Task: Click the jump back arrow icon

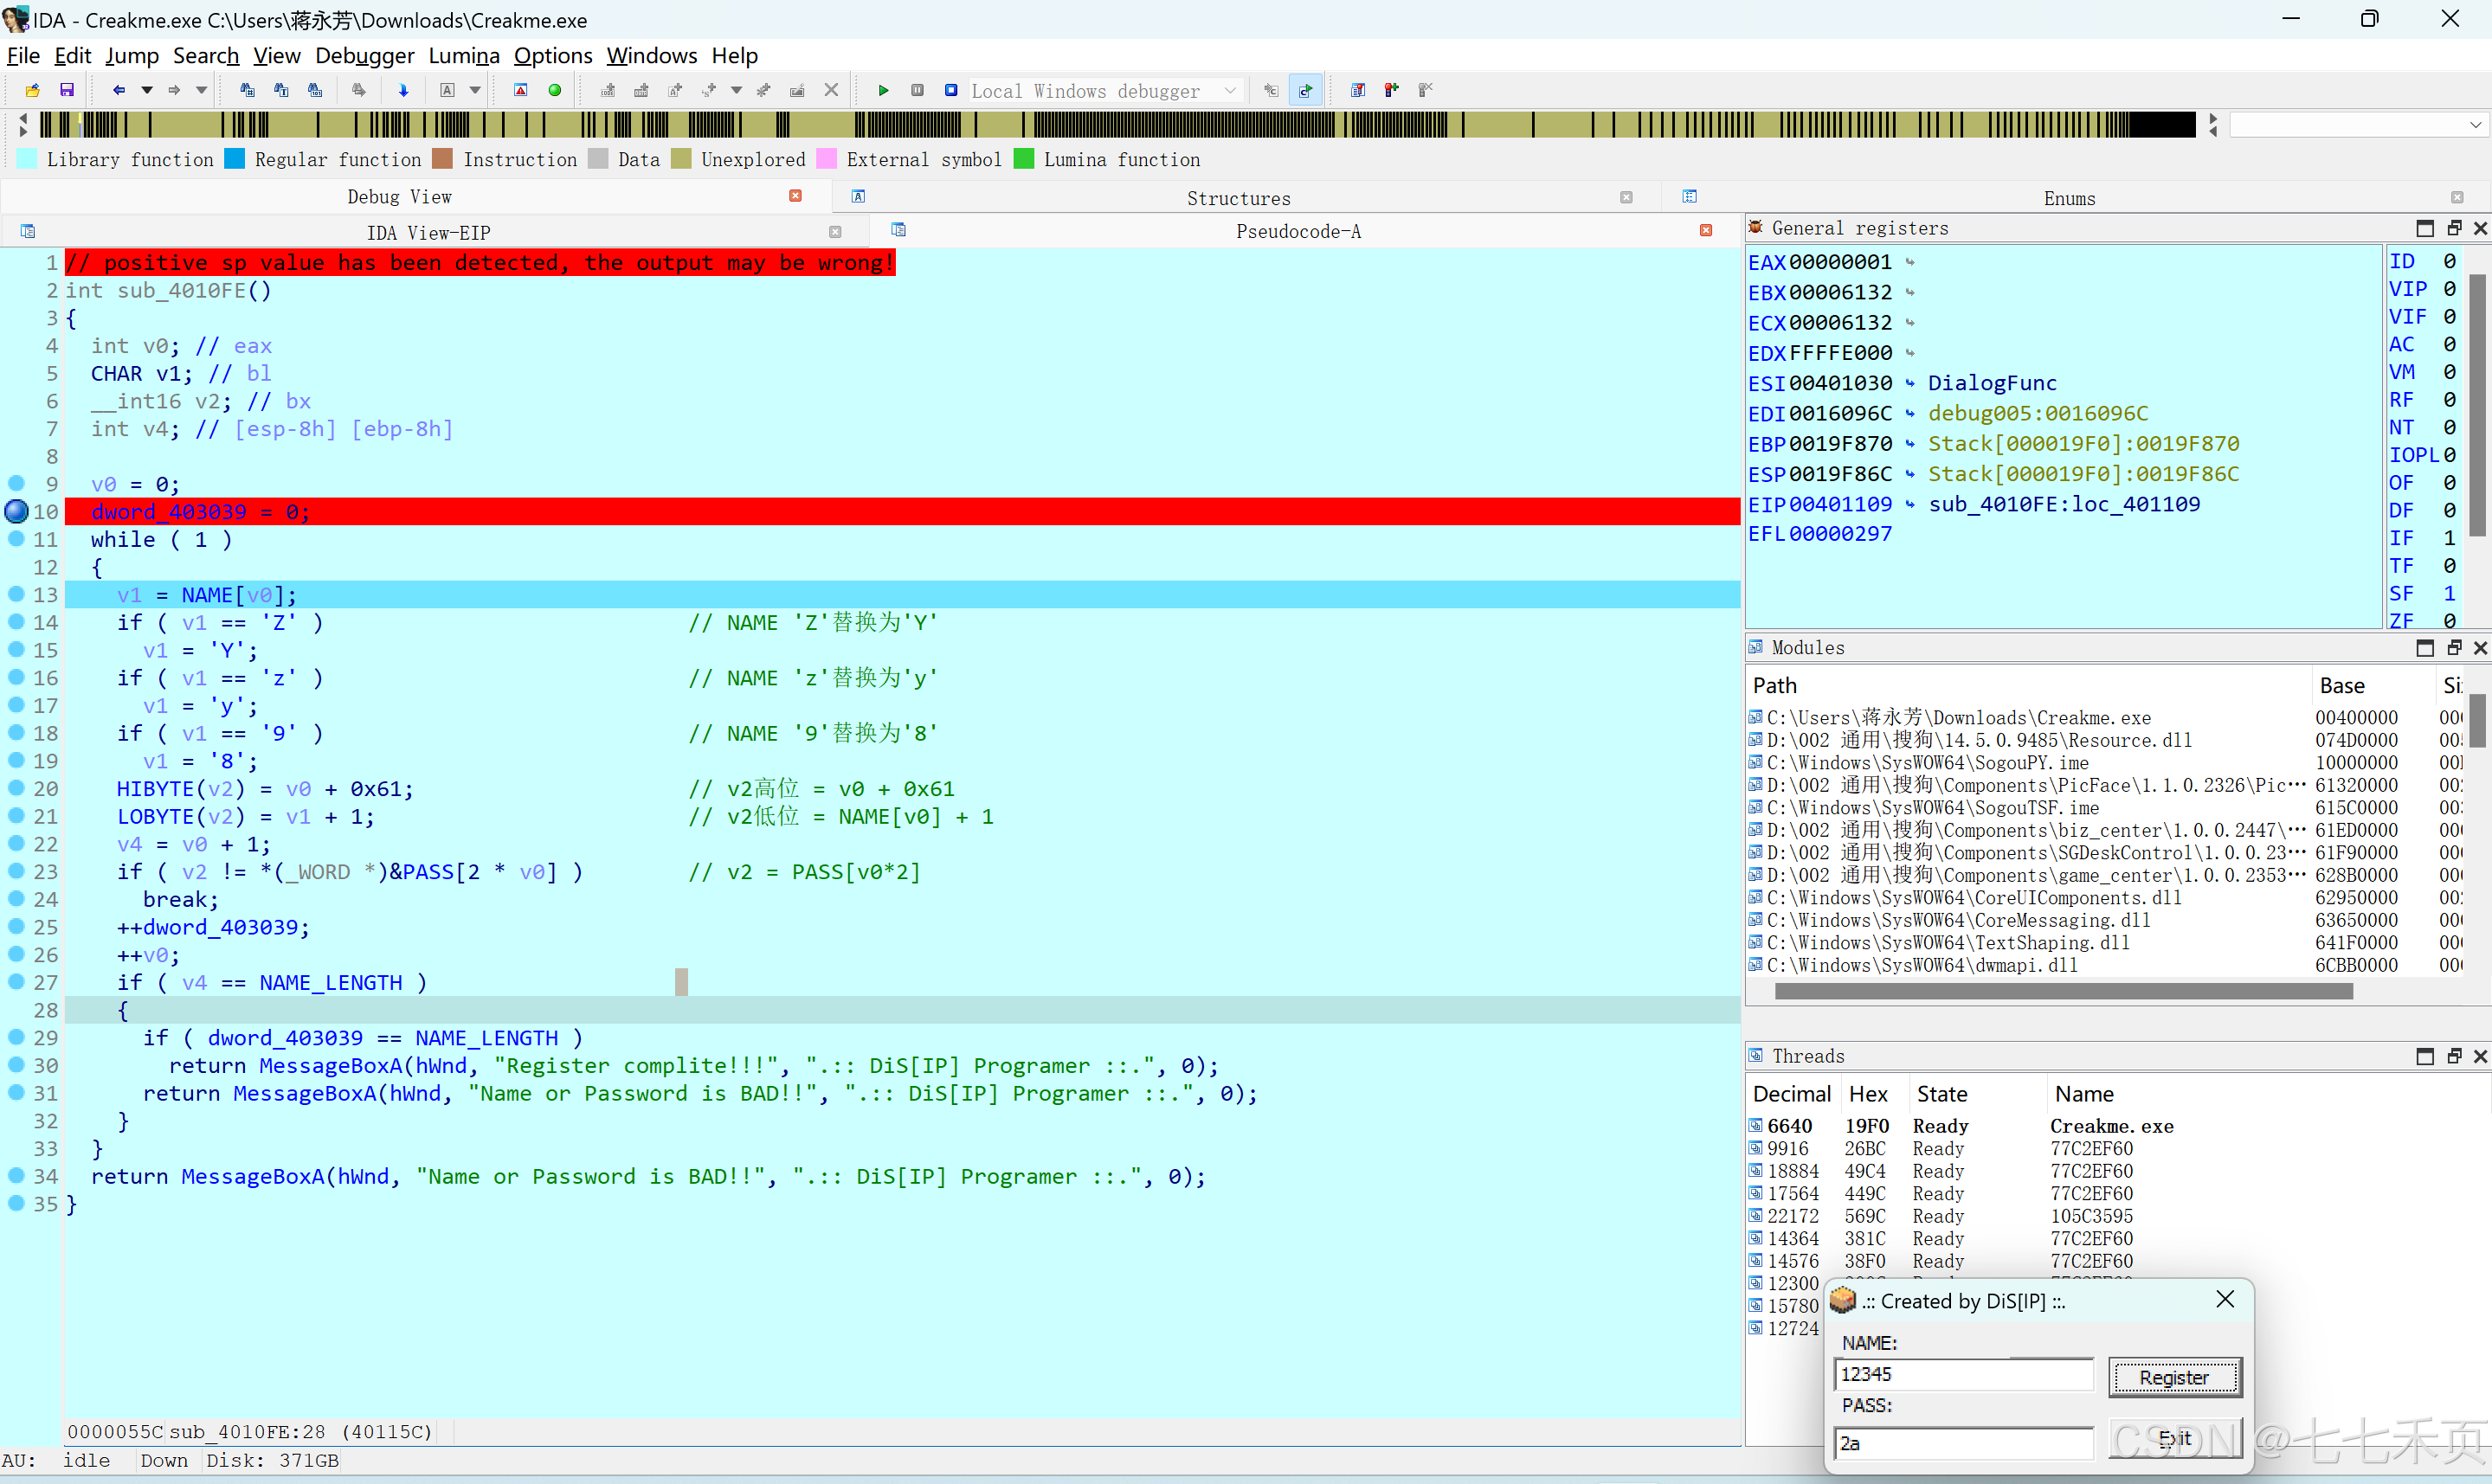Action: point(118,90)
